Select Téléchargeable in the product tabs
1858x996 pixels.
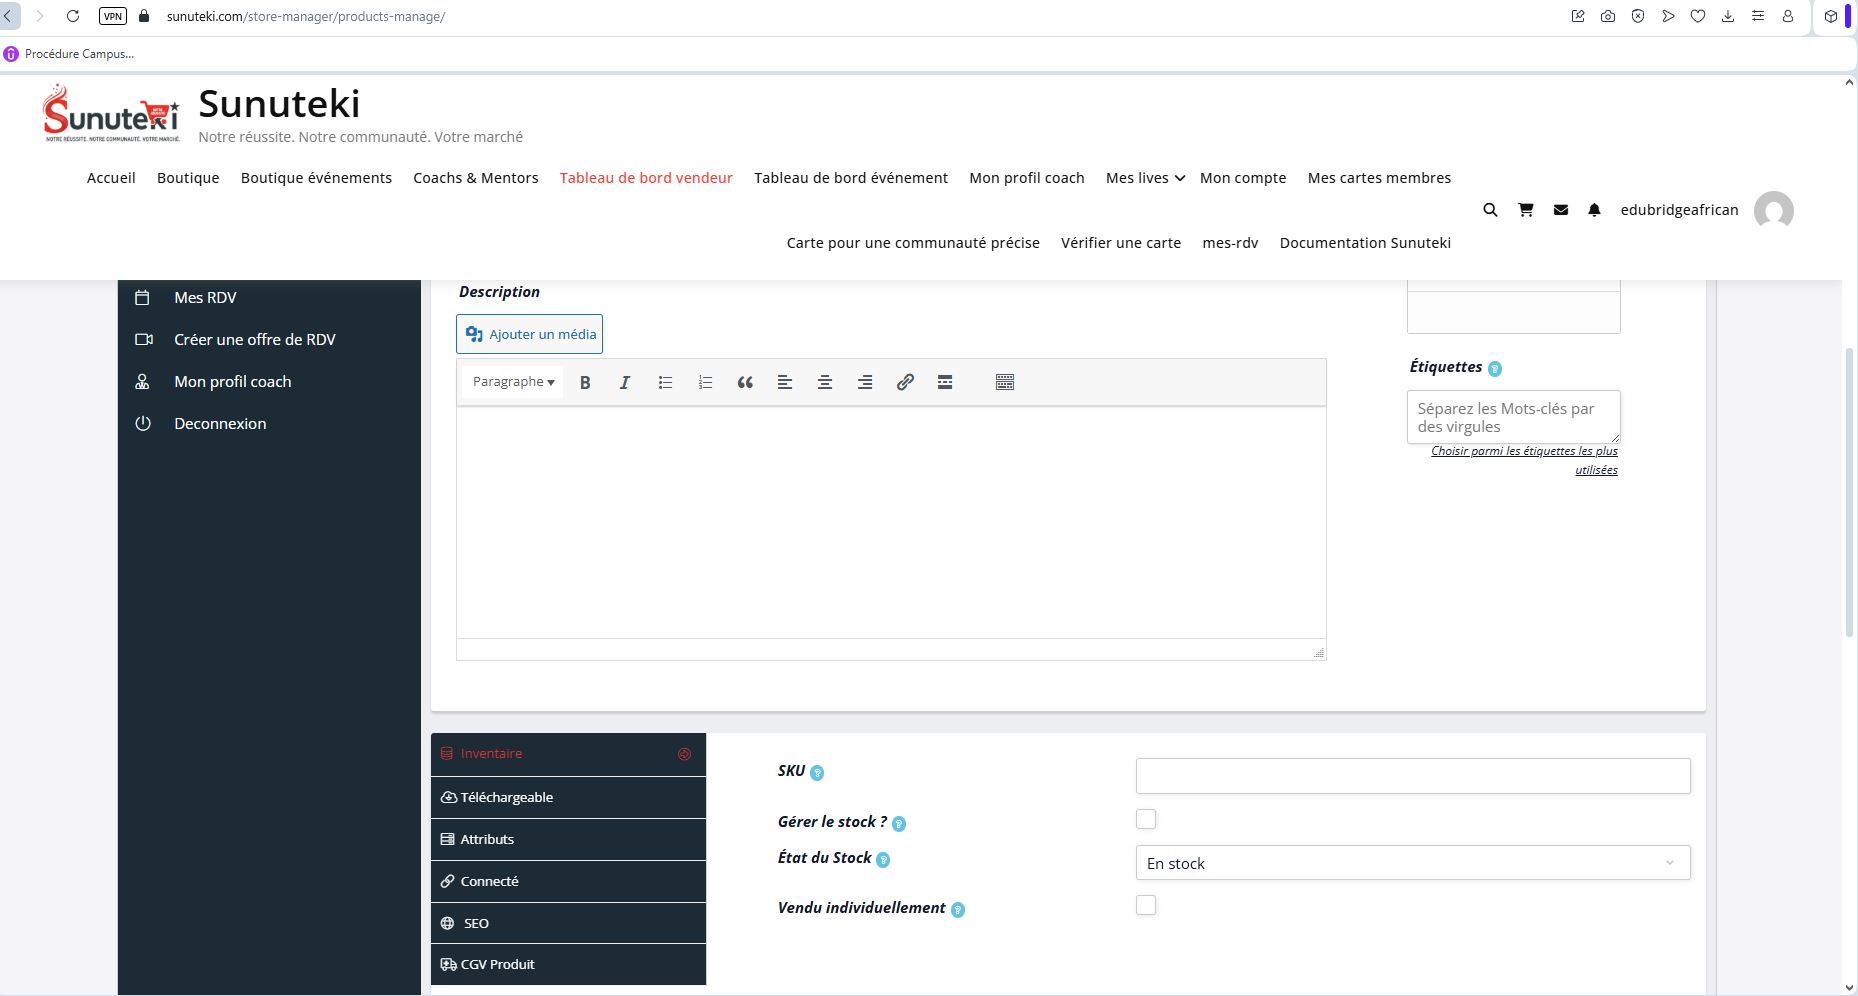click(568, 797)
